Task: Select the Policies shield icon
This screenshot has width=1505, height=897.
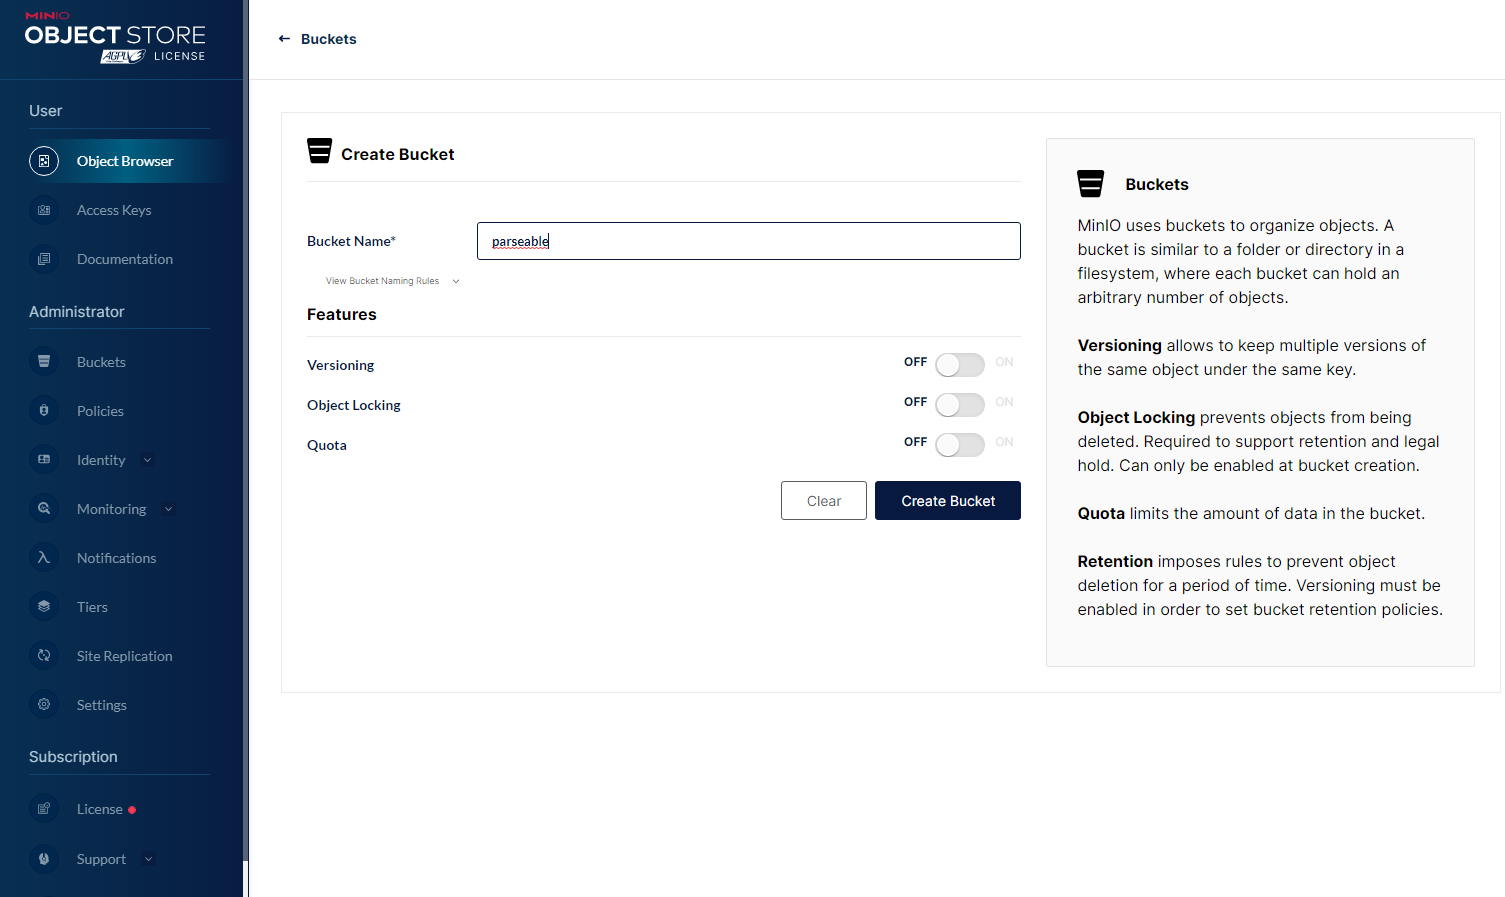Action: (44, 411)
